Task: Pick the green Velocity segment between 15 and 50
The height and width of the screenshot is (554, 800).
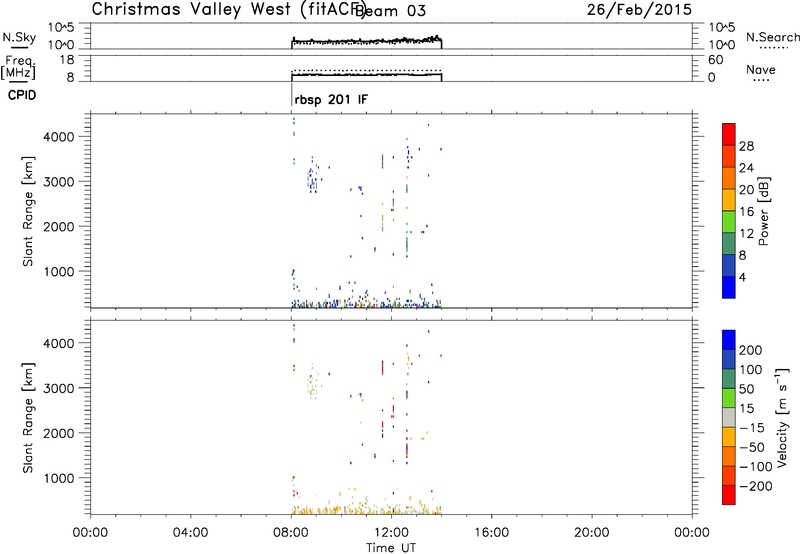Action: coord(729,398)
